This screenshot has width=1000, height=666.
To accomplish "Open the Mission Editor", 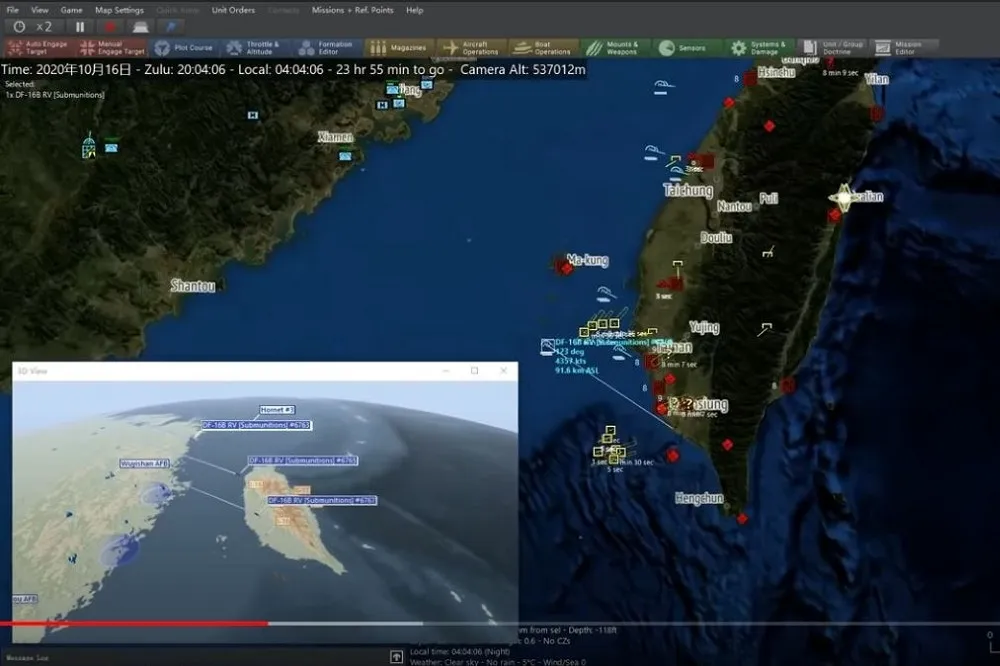I will pyautogui.click(x=904, y=48).
